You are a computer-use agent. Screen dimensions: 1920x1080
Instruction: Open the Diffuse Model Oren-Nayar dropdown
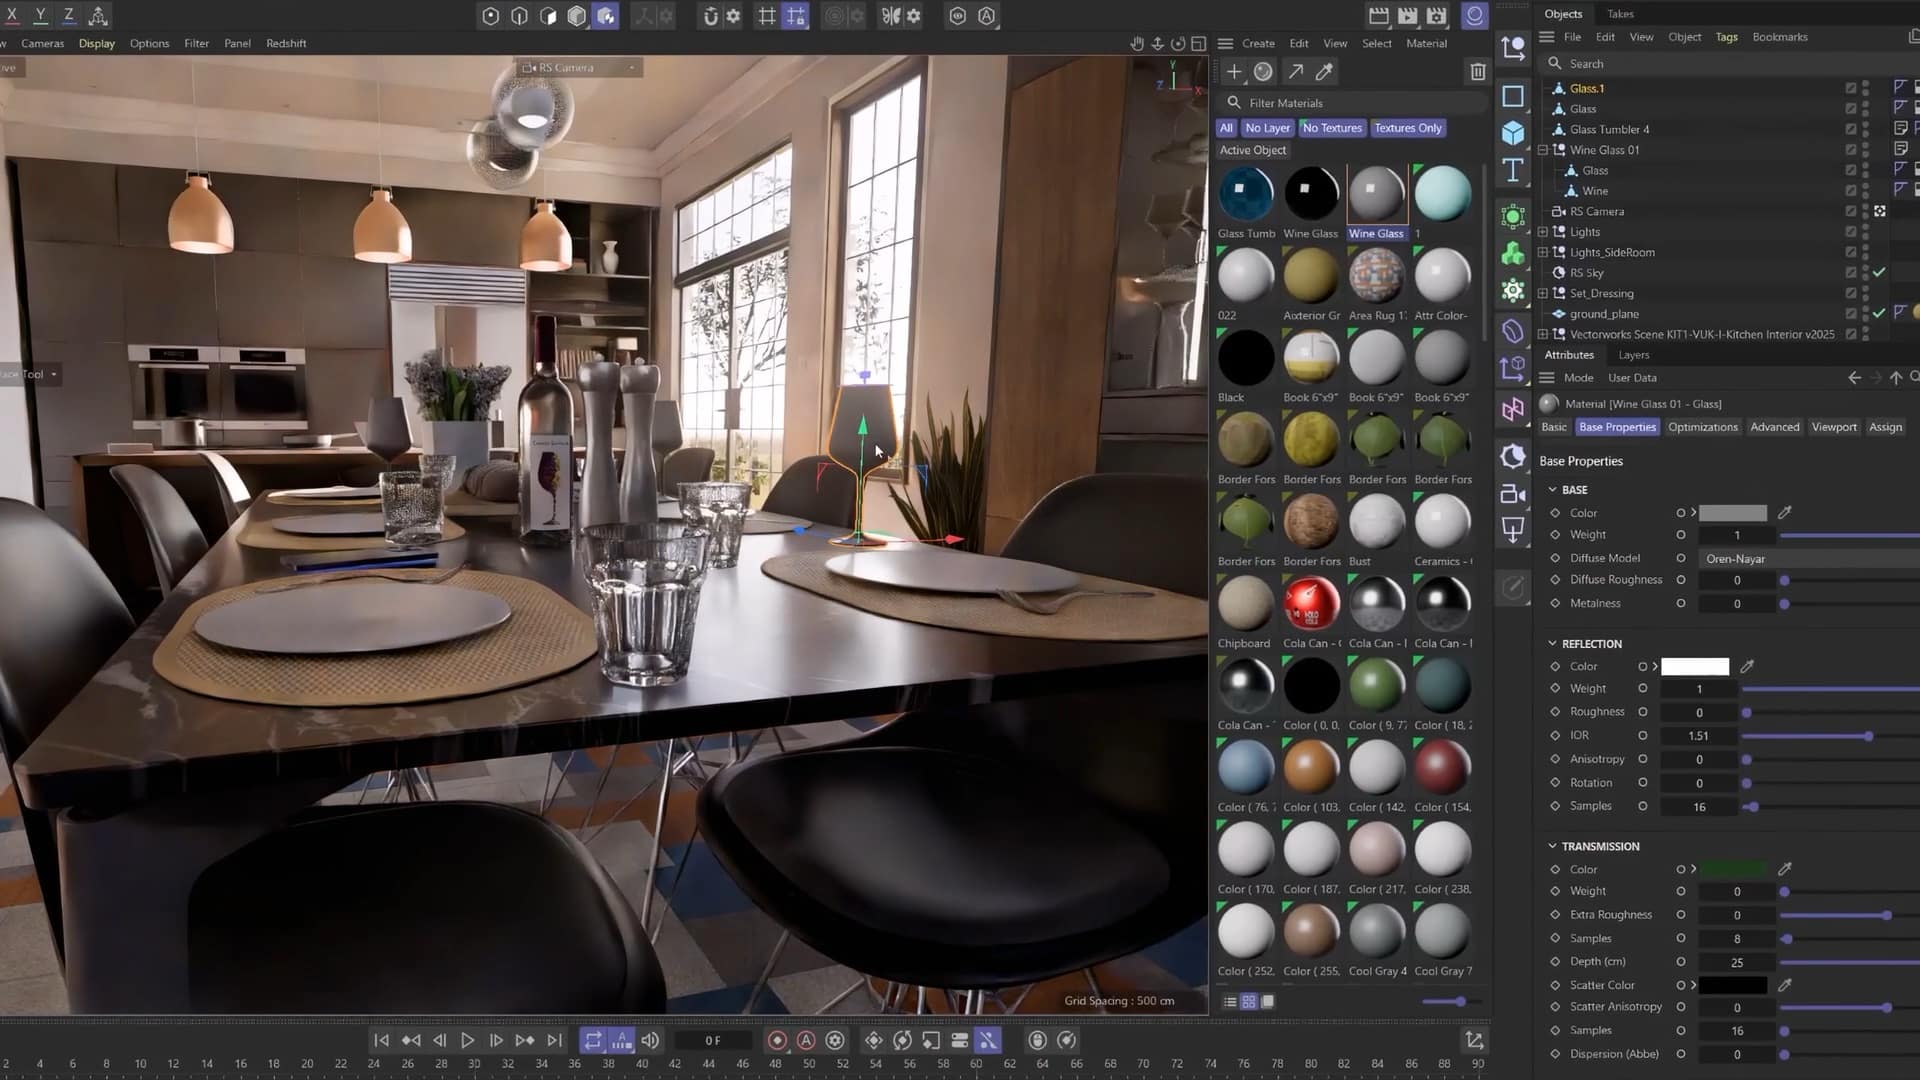[1808, 558]
